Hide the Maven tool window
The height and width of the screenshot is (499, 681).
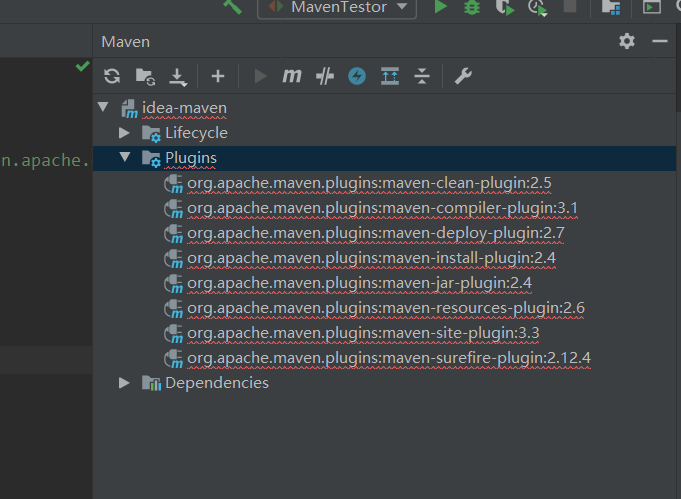point(660,41)
